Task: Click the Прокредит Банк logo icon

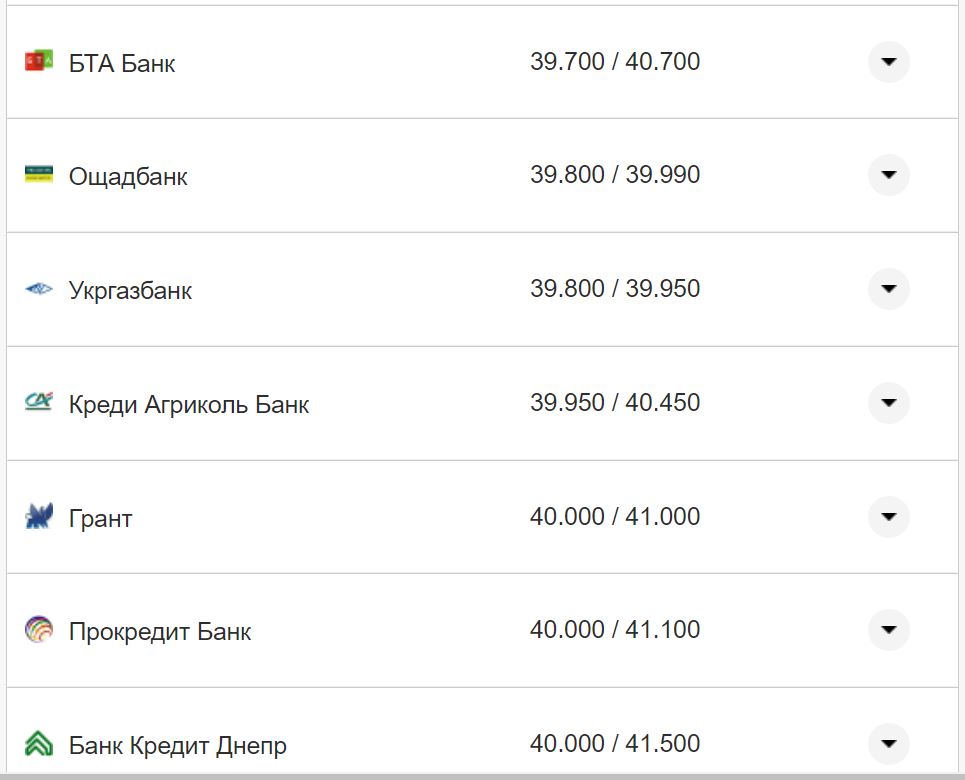Action: (38, 630)
